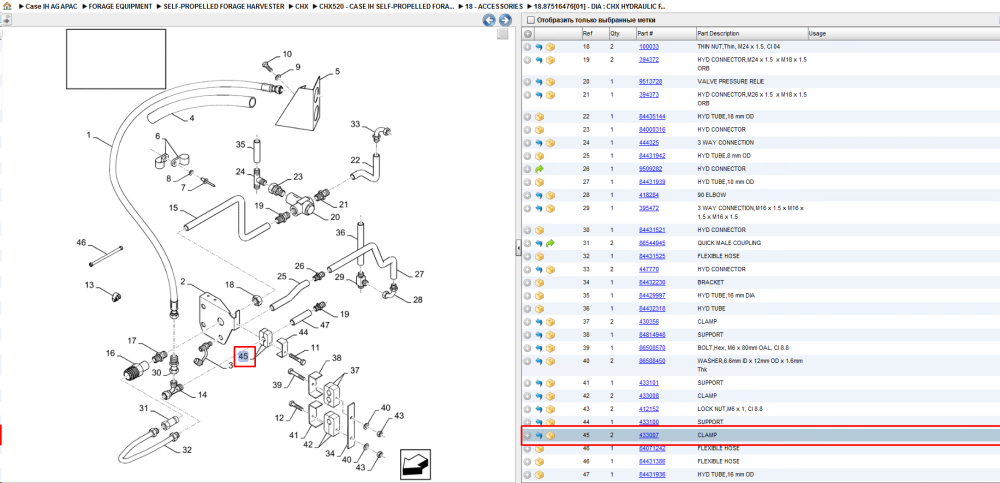Image resolution: width=1000 pixels, height=483 pixels.
Task: Select the 'HYD TUBE,18 mm OD' description
Action: (726, 117)
